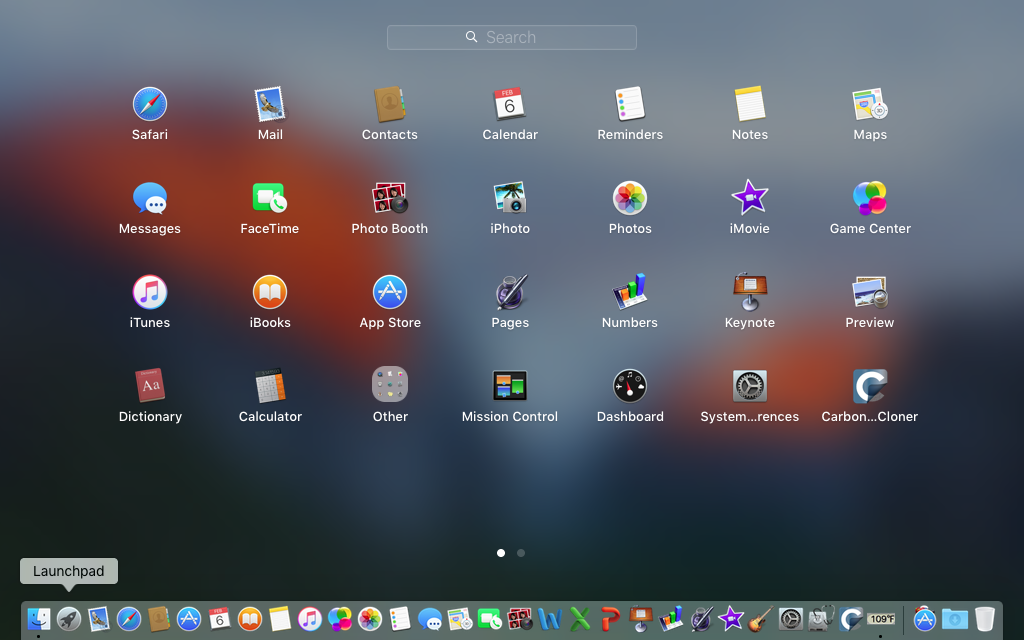Launch Maps from the Dock
1024x640 pixels.
pyautogui.click(x=460, y=619)
